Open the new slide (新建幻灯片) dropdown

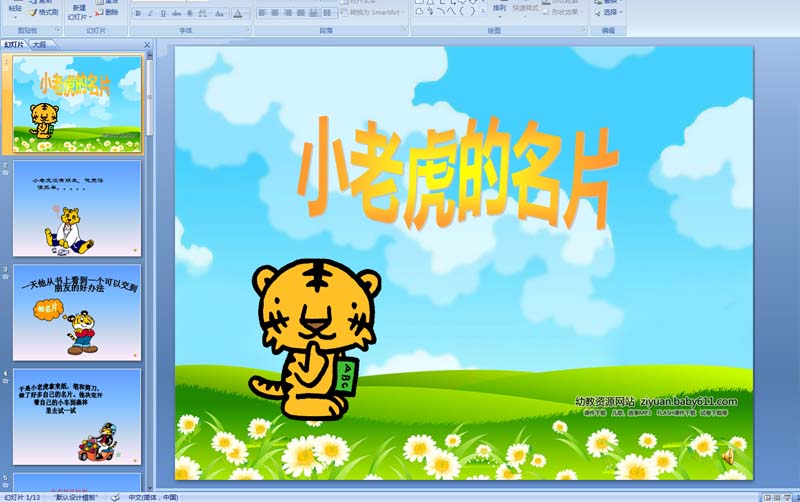(x=79, y=13)
